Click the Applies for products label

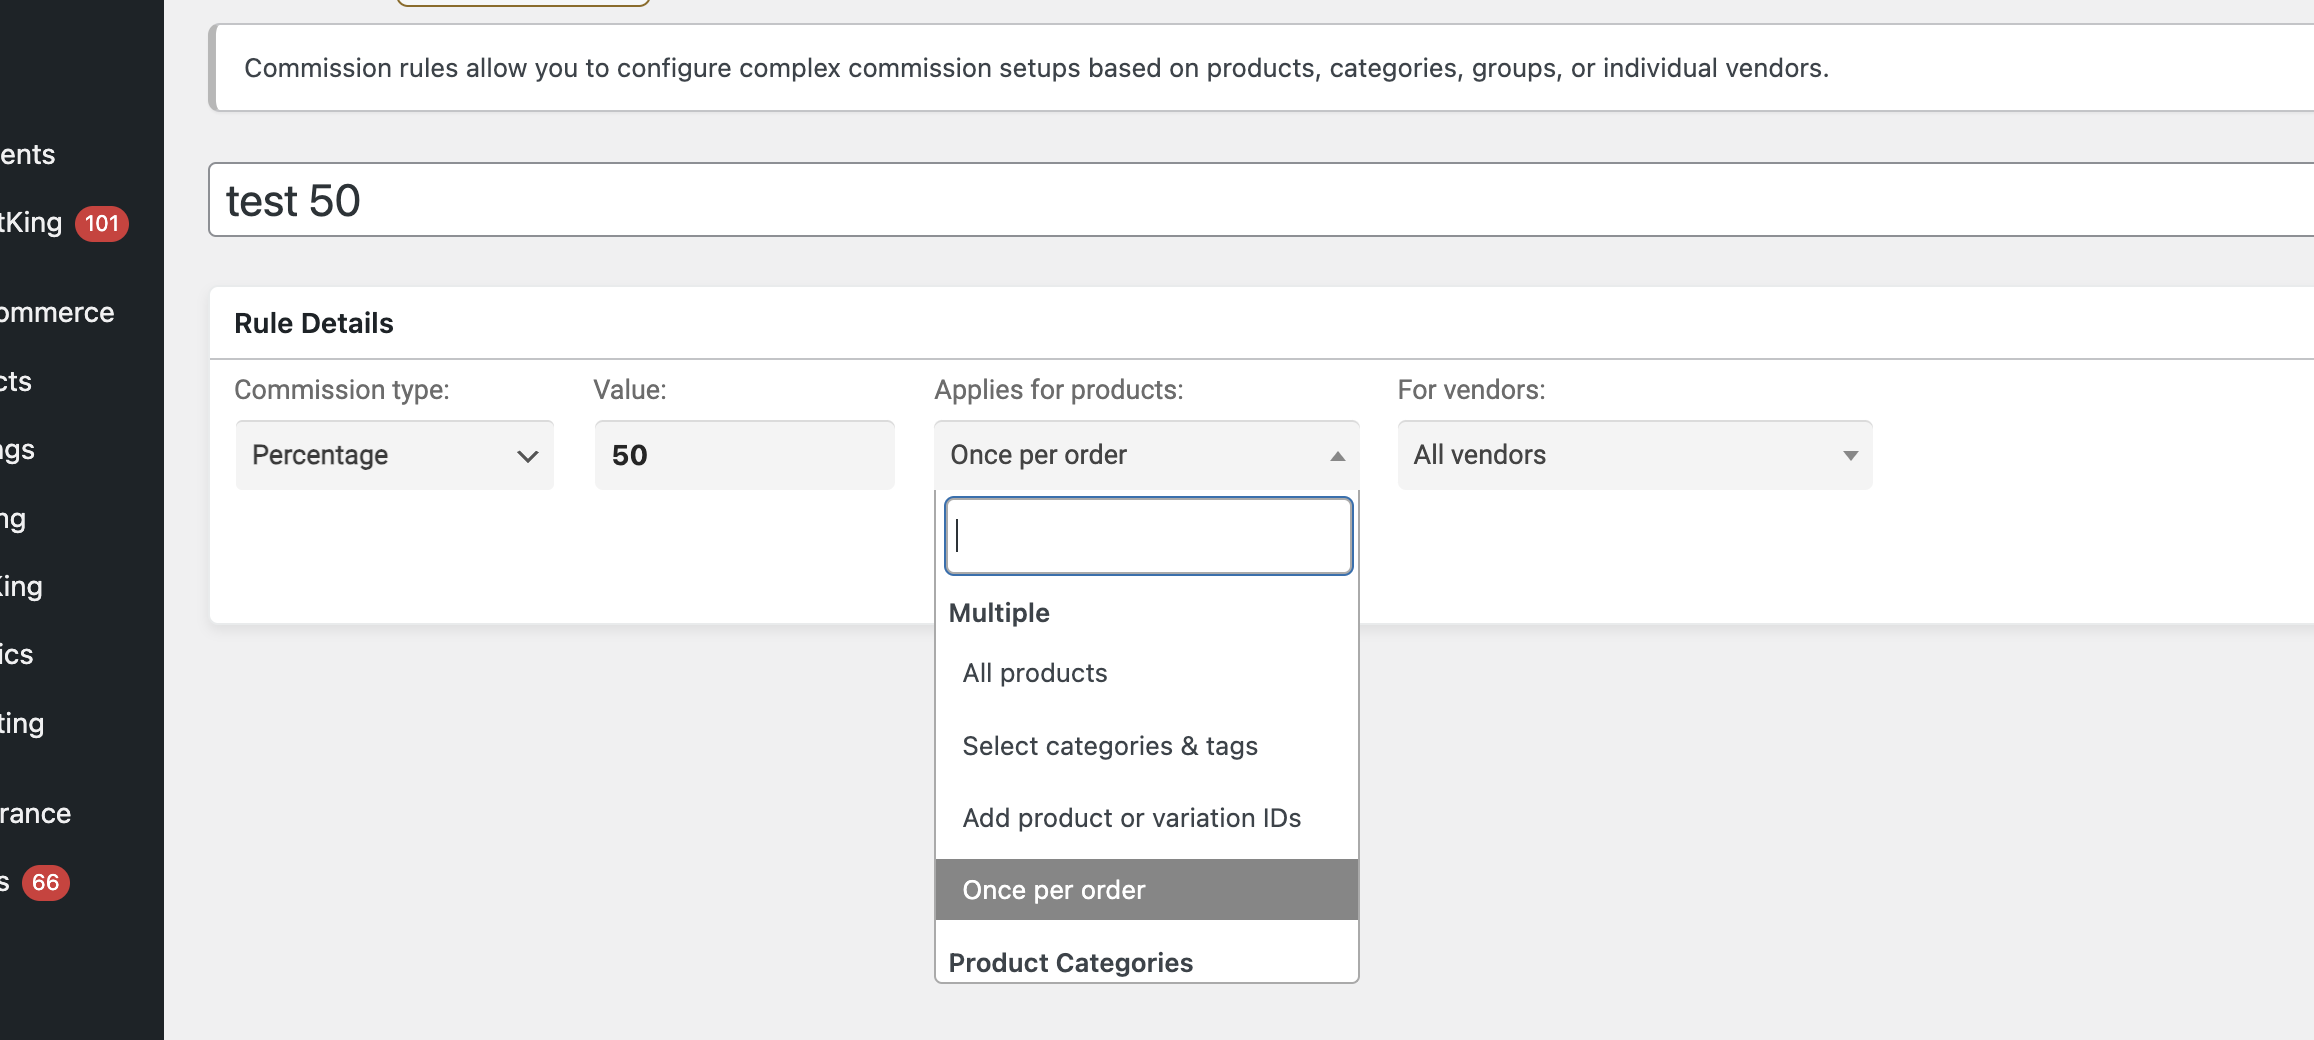pyautogui.click(x=1059, y=390)
